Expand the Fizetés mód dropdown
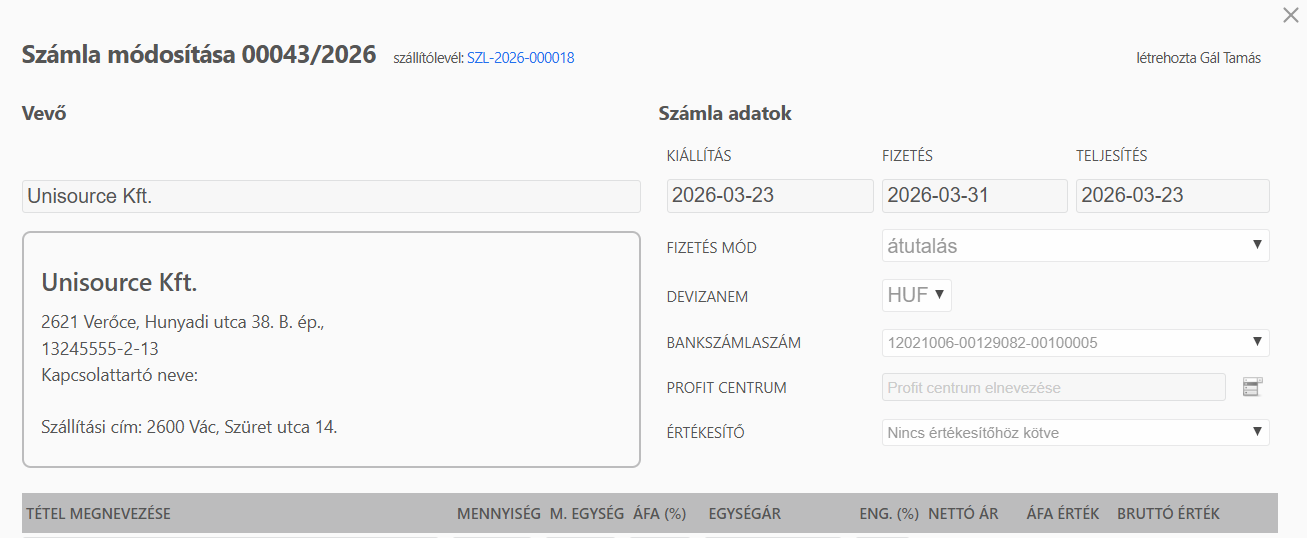1307x538 pixels. pos(1075,246)
